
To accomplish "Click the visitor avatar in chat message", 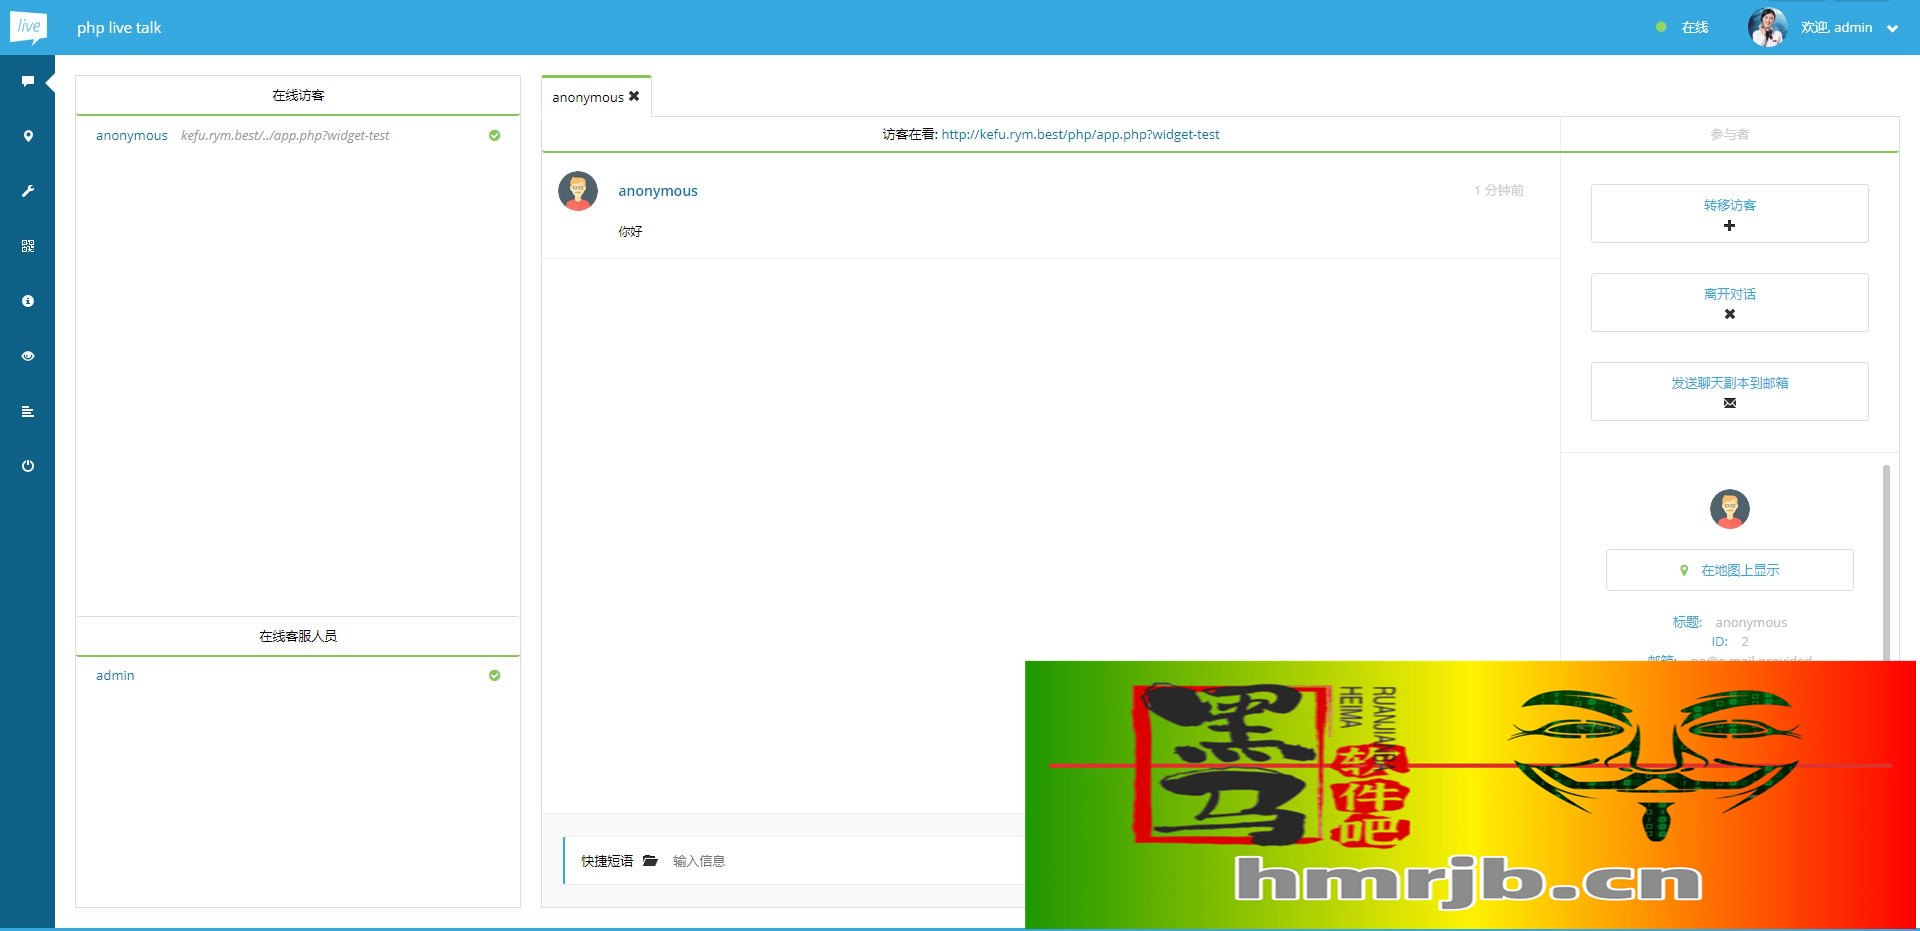I will pos(578,191).
